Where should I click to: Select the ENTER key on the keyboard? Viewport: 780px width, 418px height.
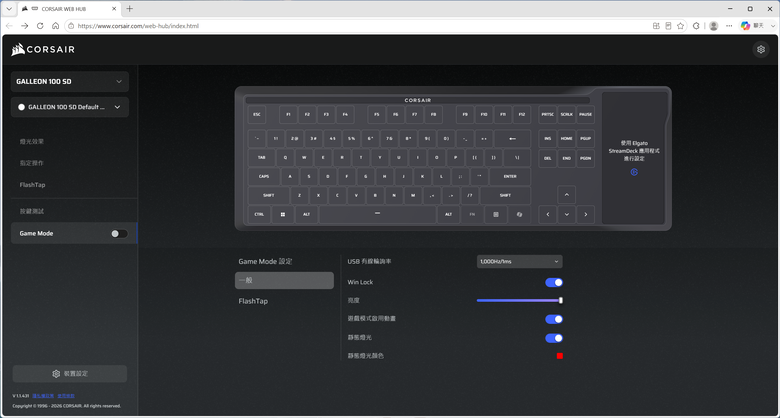point(510,176)
